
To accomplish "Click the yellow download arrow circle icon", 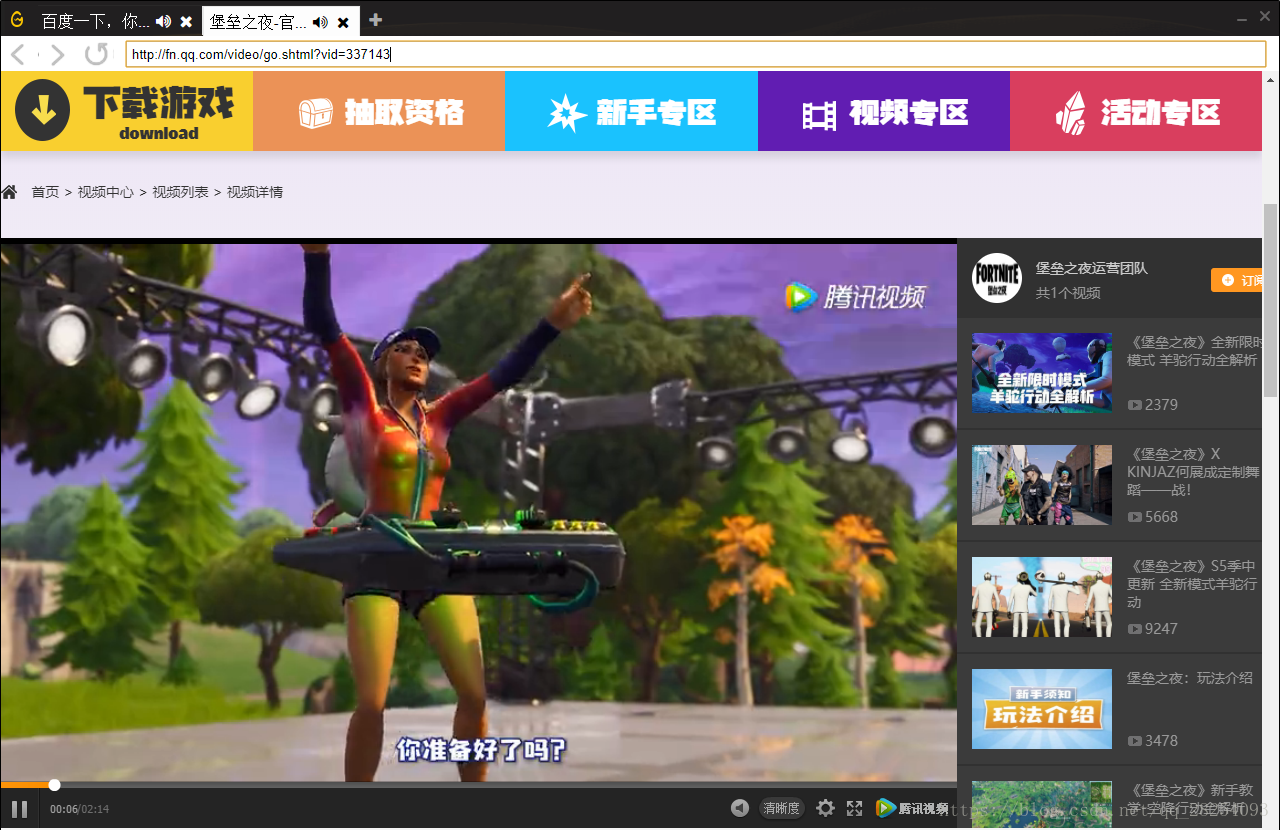I will (43, 110).
